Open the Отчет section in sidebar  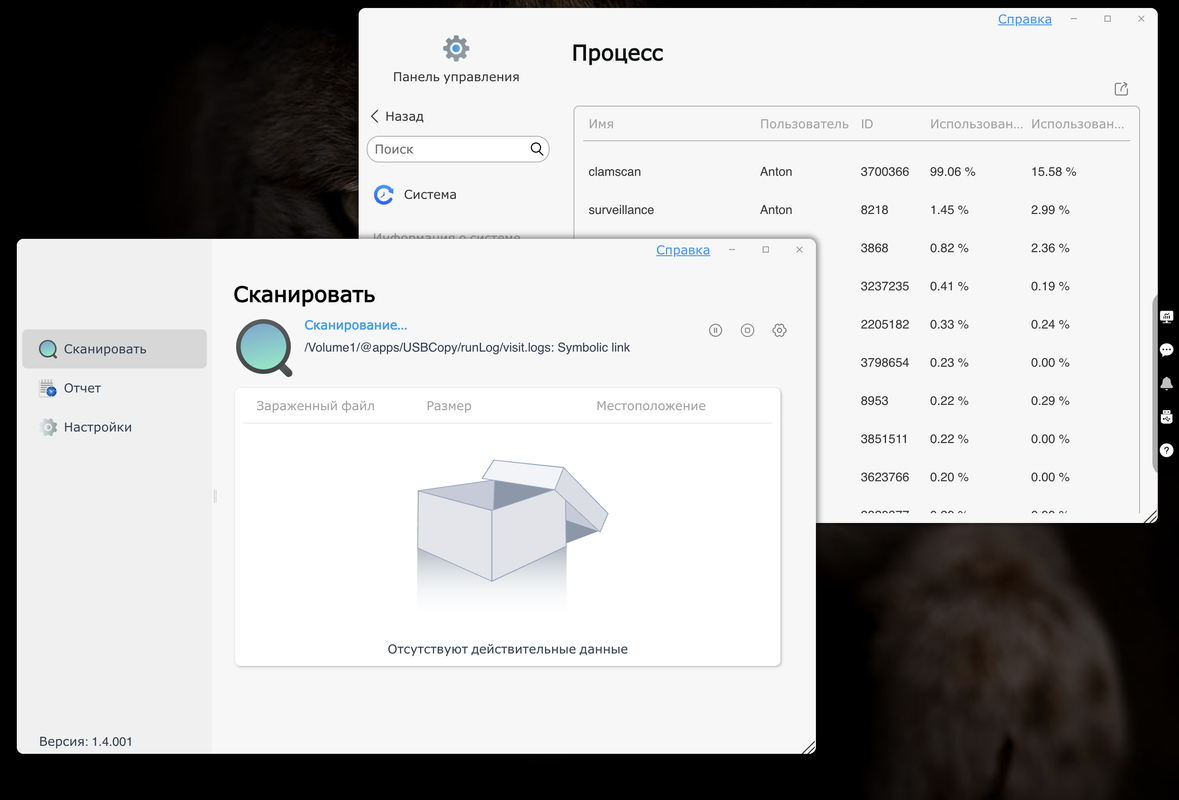pyautogui.click(x=114, y=388)
